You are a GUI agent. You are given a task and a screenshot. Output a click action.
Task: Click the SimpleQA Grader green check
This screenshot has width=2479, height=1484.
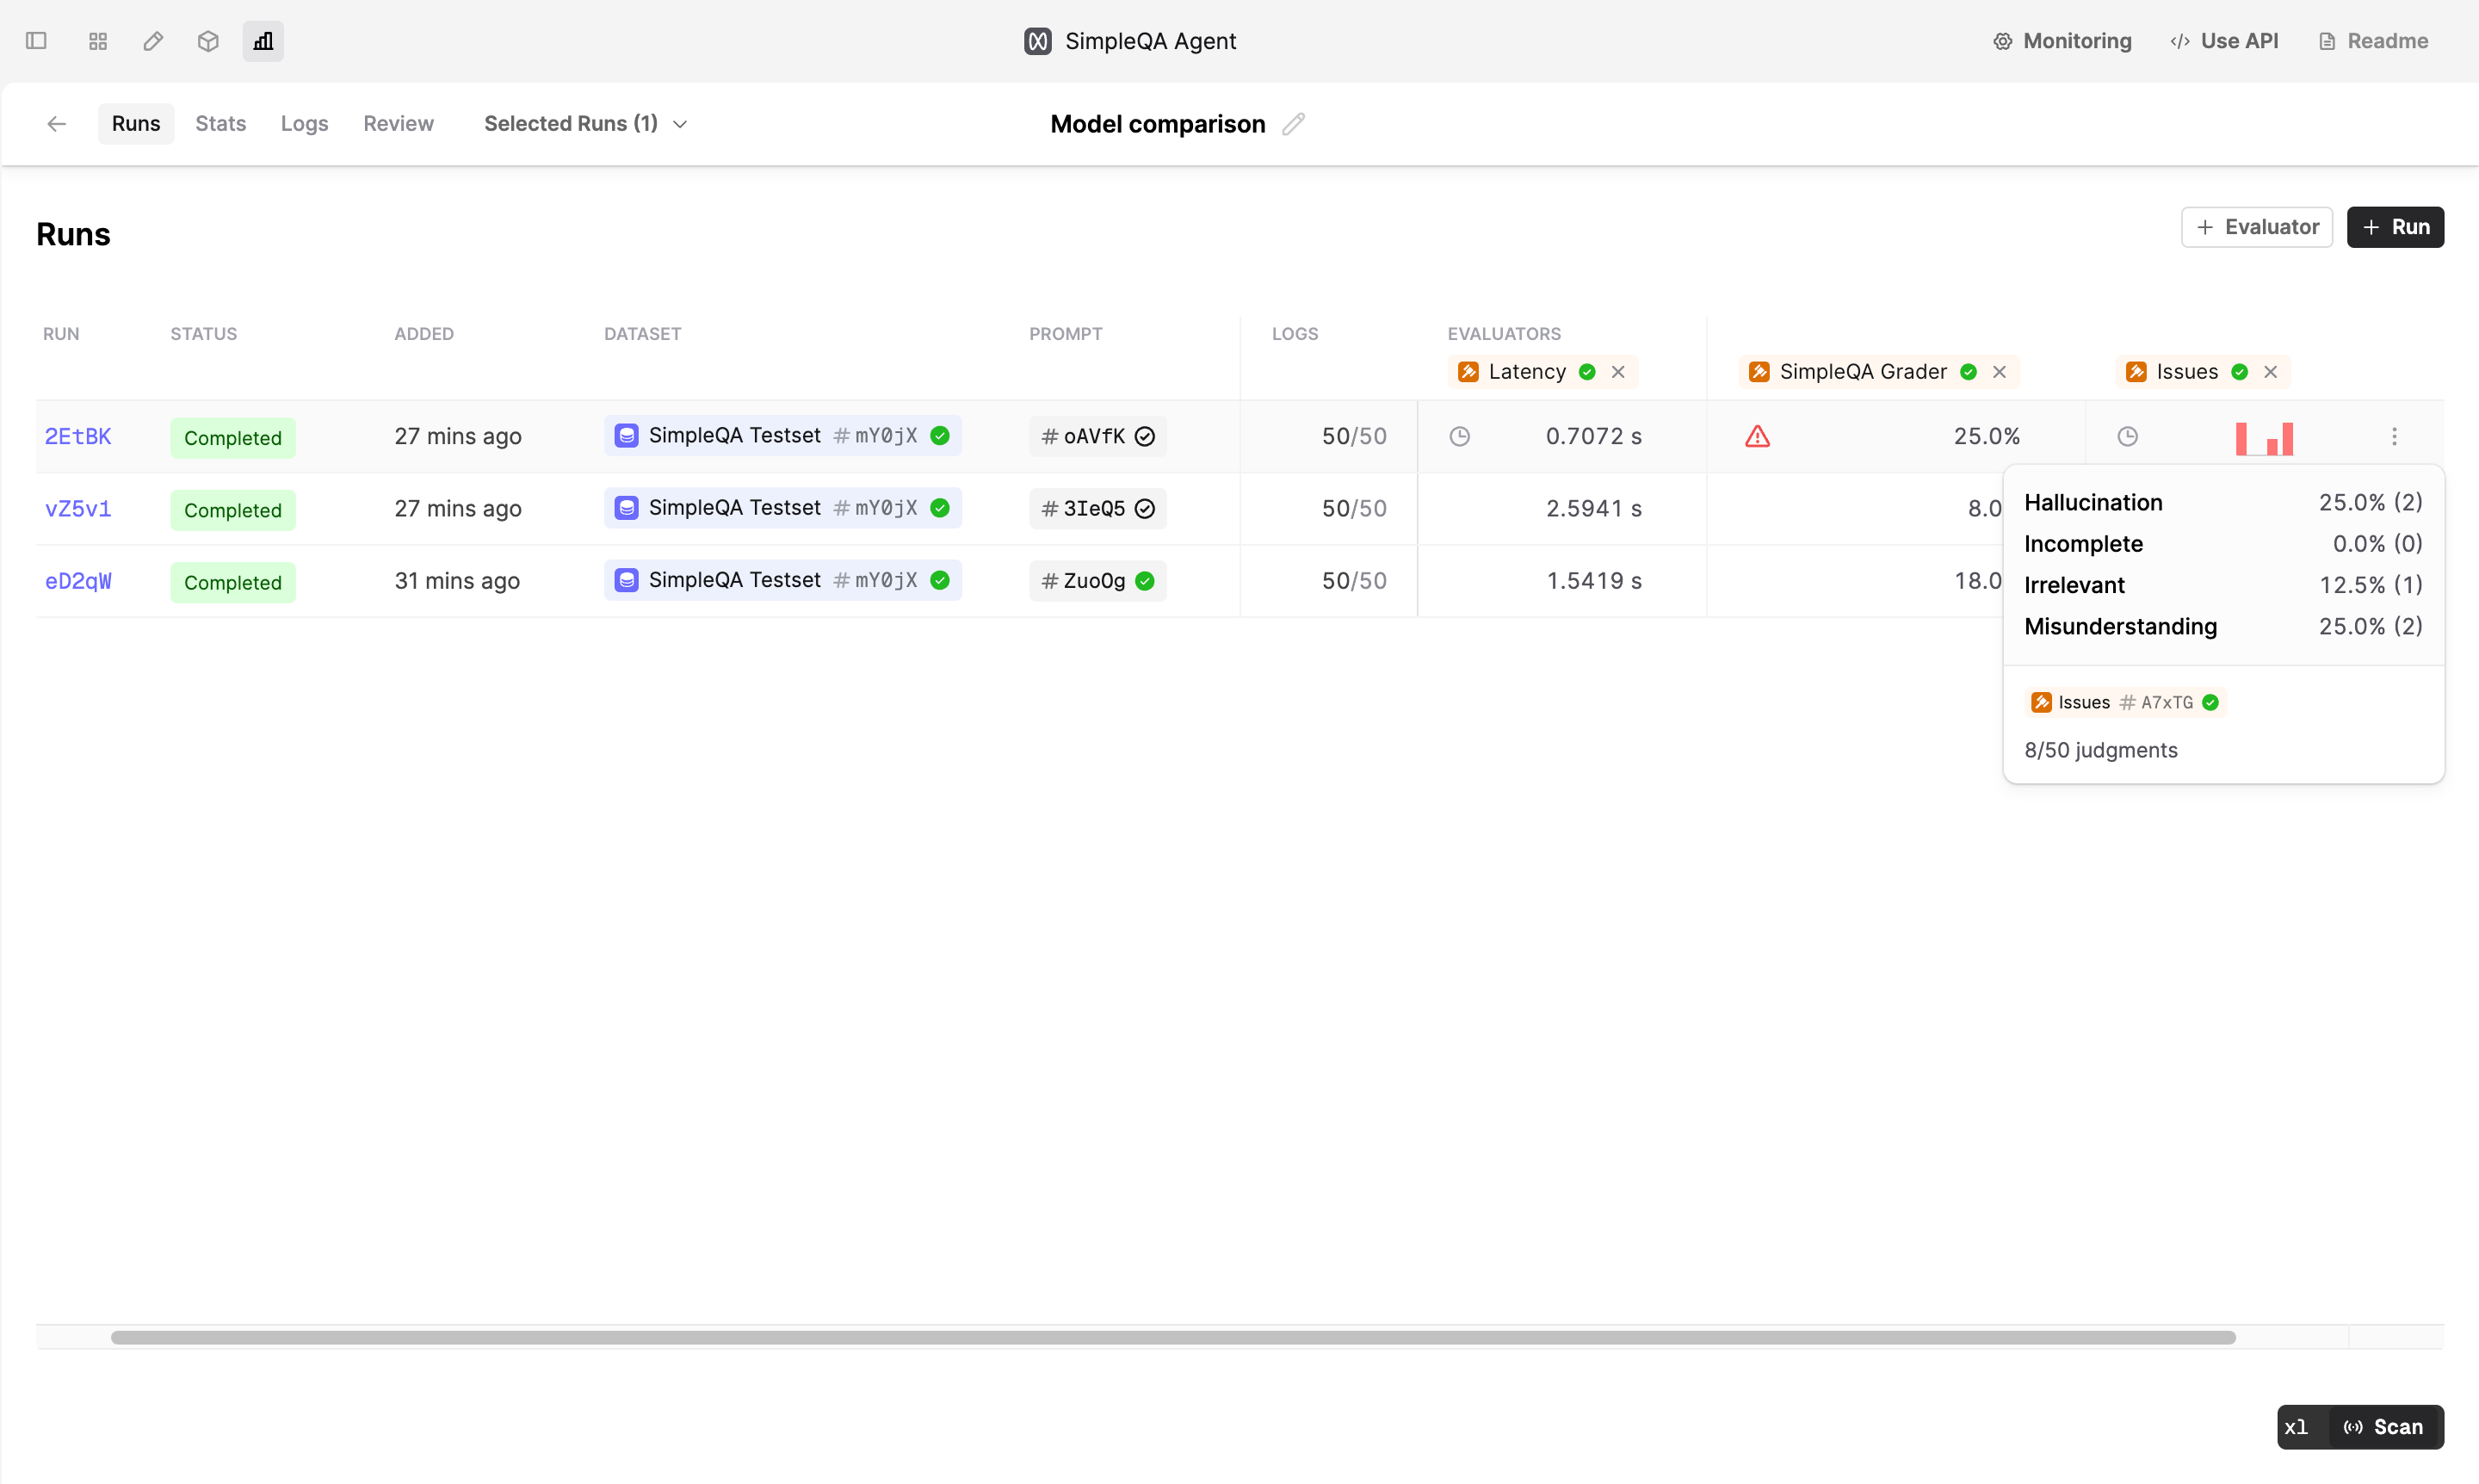point(1968,372)
